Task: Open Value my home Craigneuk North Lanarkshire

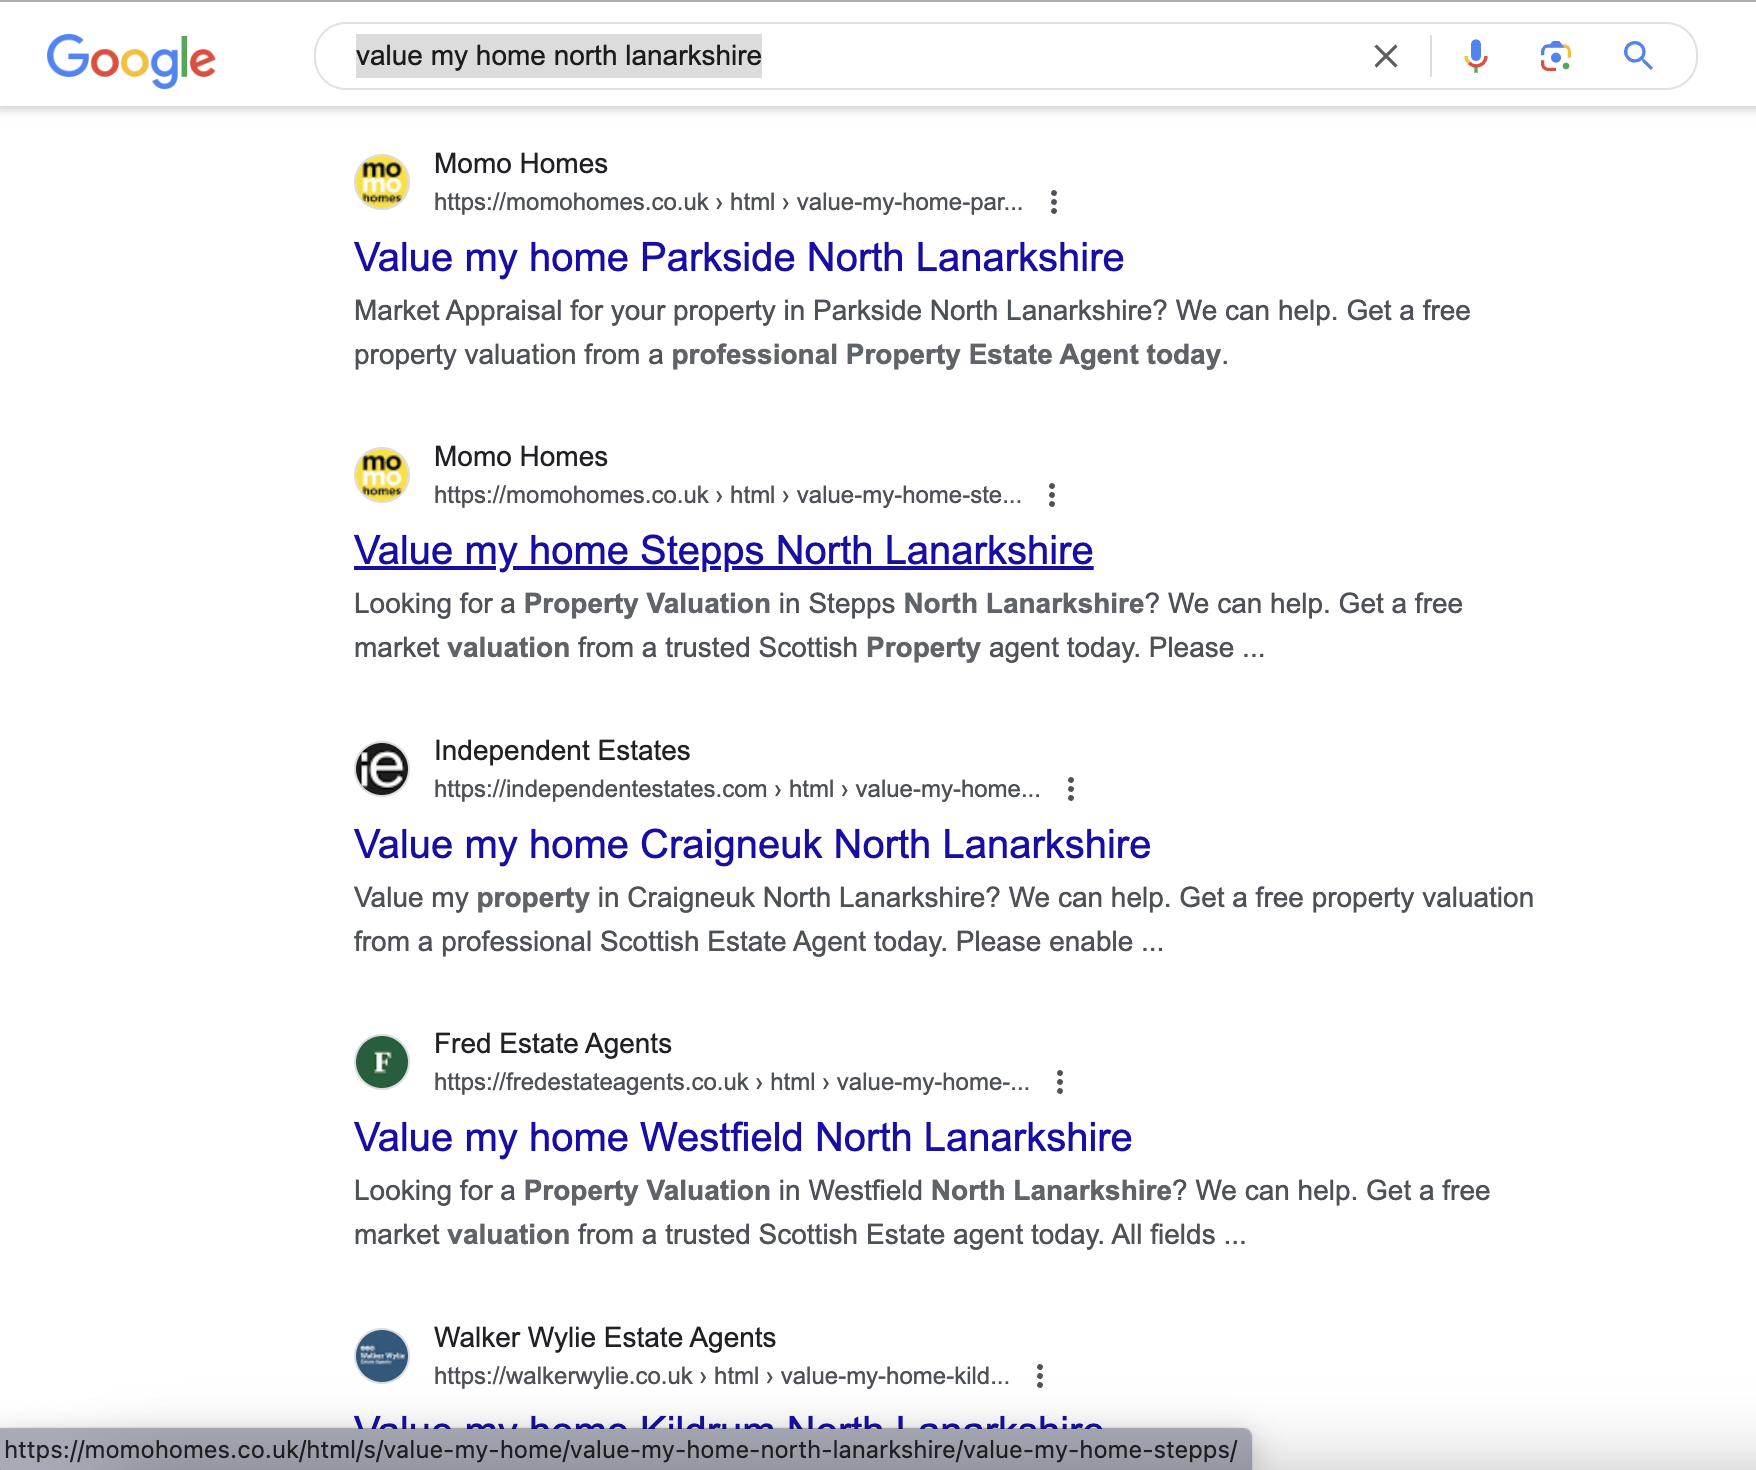Action: coord(752,845)
